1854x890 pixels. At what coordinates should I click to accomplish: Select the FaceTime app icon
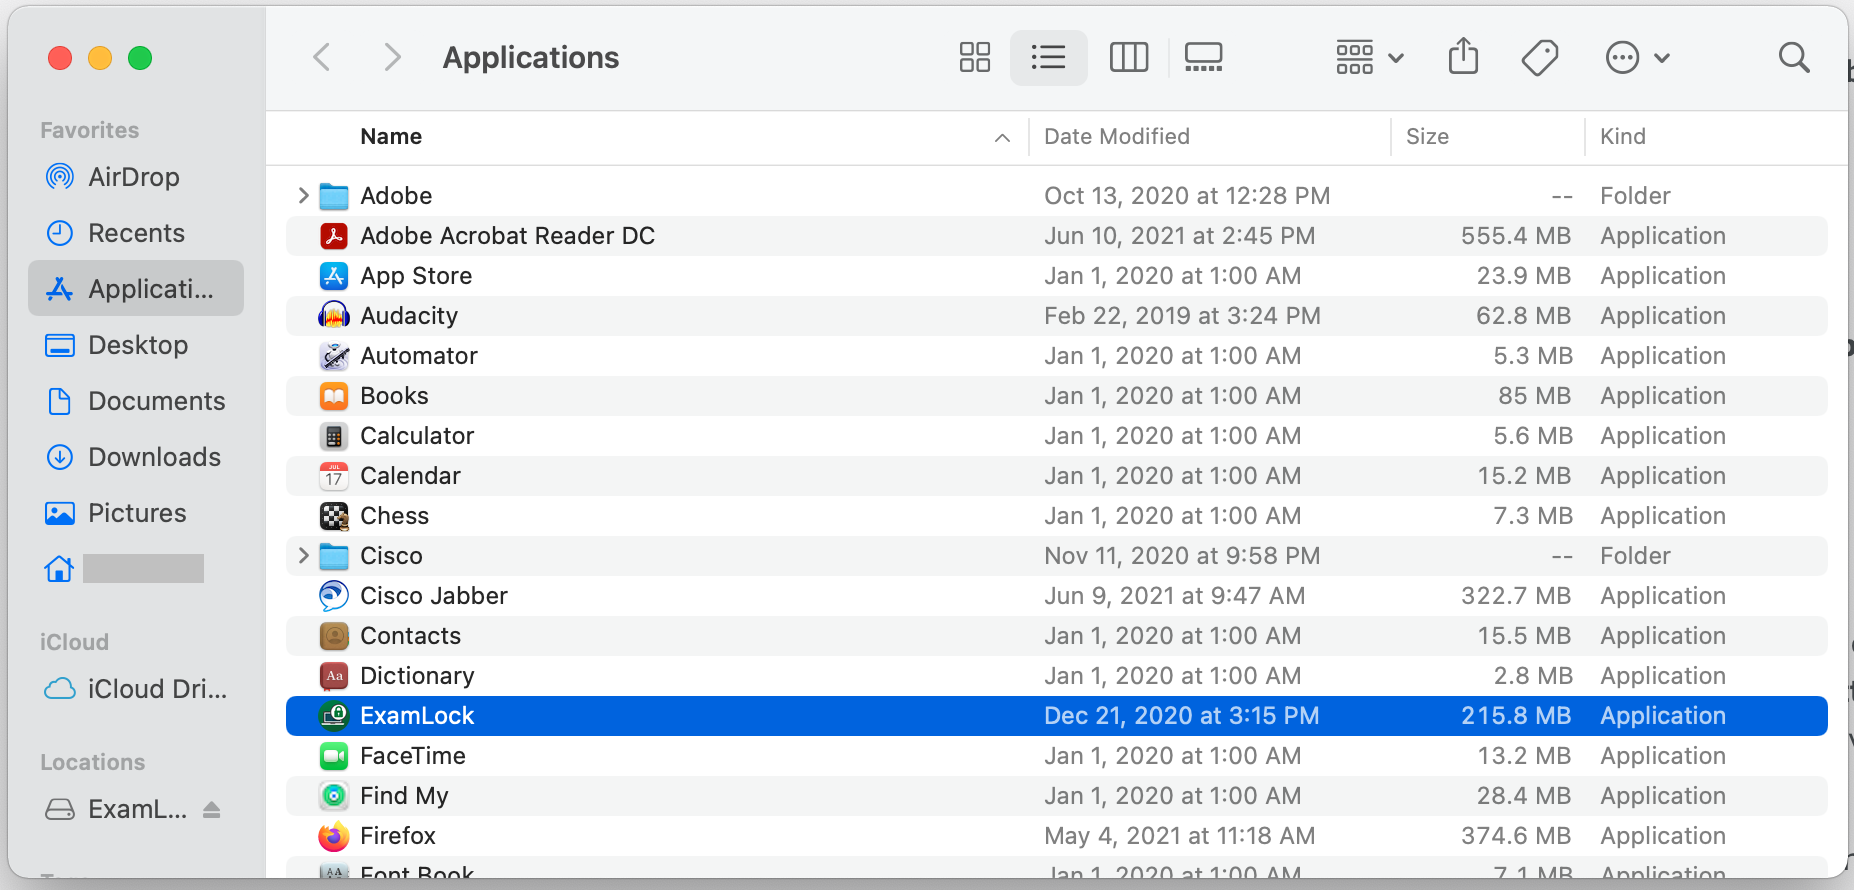click(334, 756)
